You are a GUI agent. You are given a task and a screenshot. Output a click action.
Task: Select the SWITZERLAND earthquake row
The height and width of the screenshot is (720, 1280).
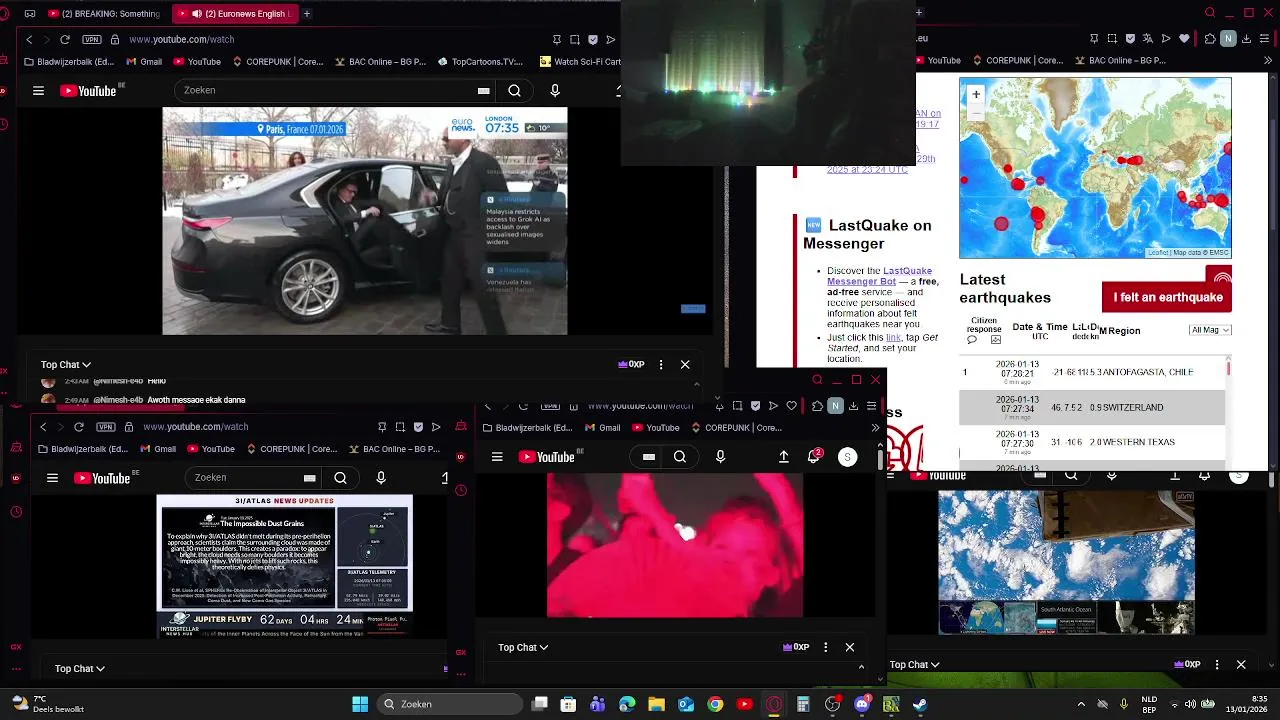(x=1092, y=408)
